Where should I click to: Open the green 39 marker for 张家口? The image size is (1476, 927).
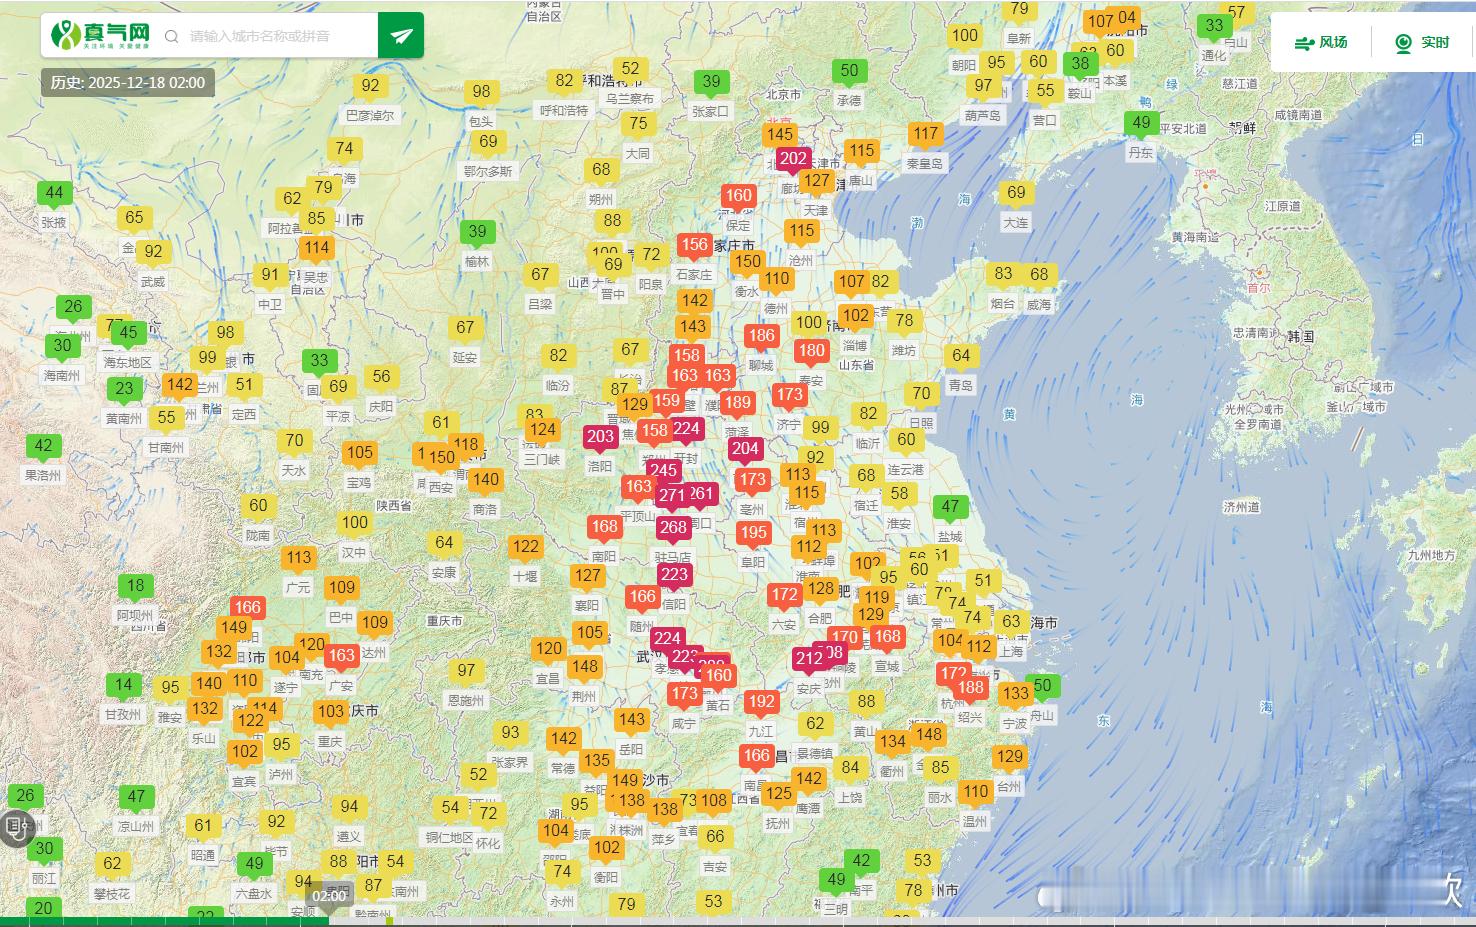tap(711, 82)
